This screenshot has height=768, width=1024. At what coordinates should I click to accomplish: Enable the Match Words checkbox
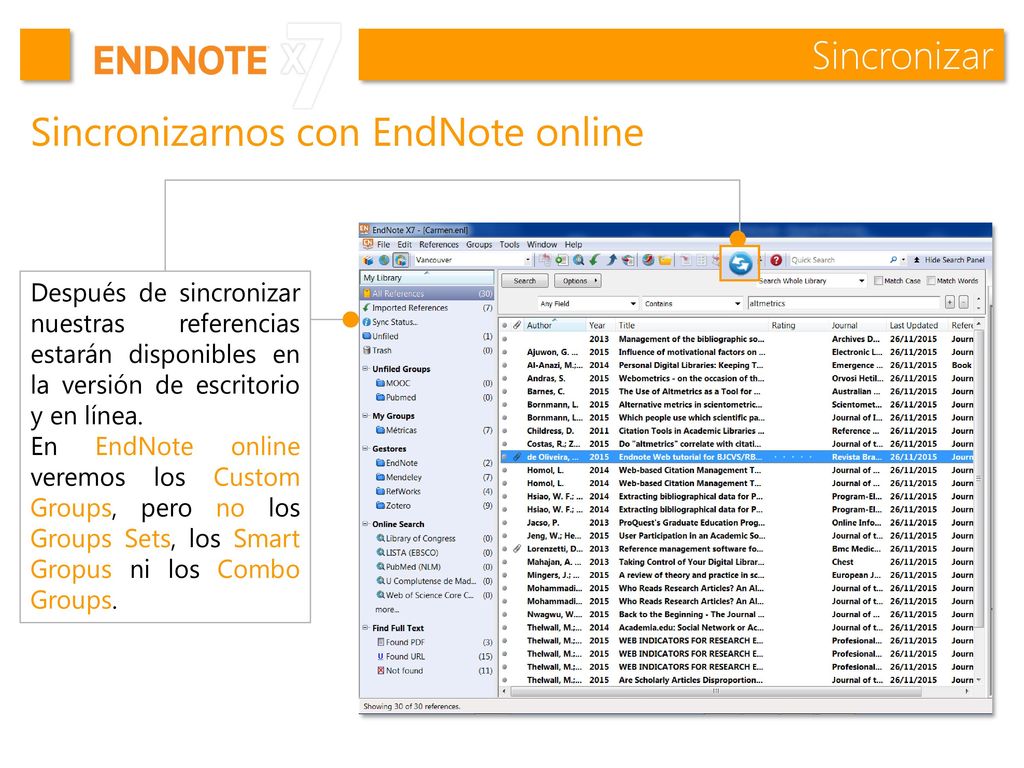tap(931, 281)
